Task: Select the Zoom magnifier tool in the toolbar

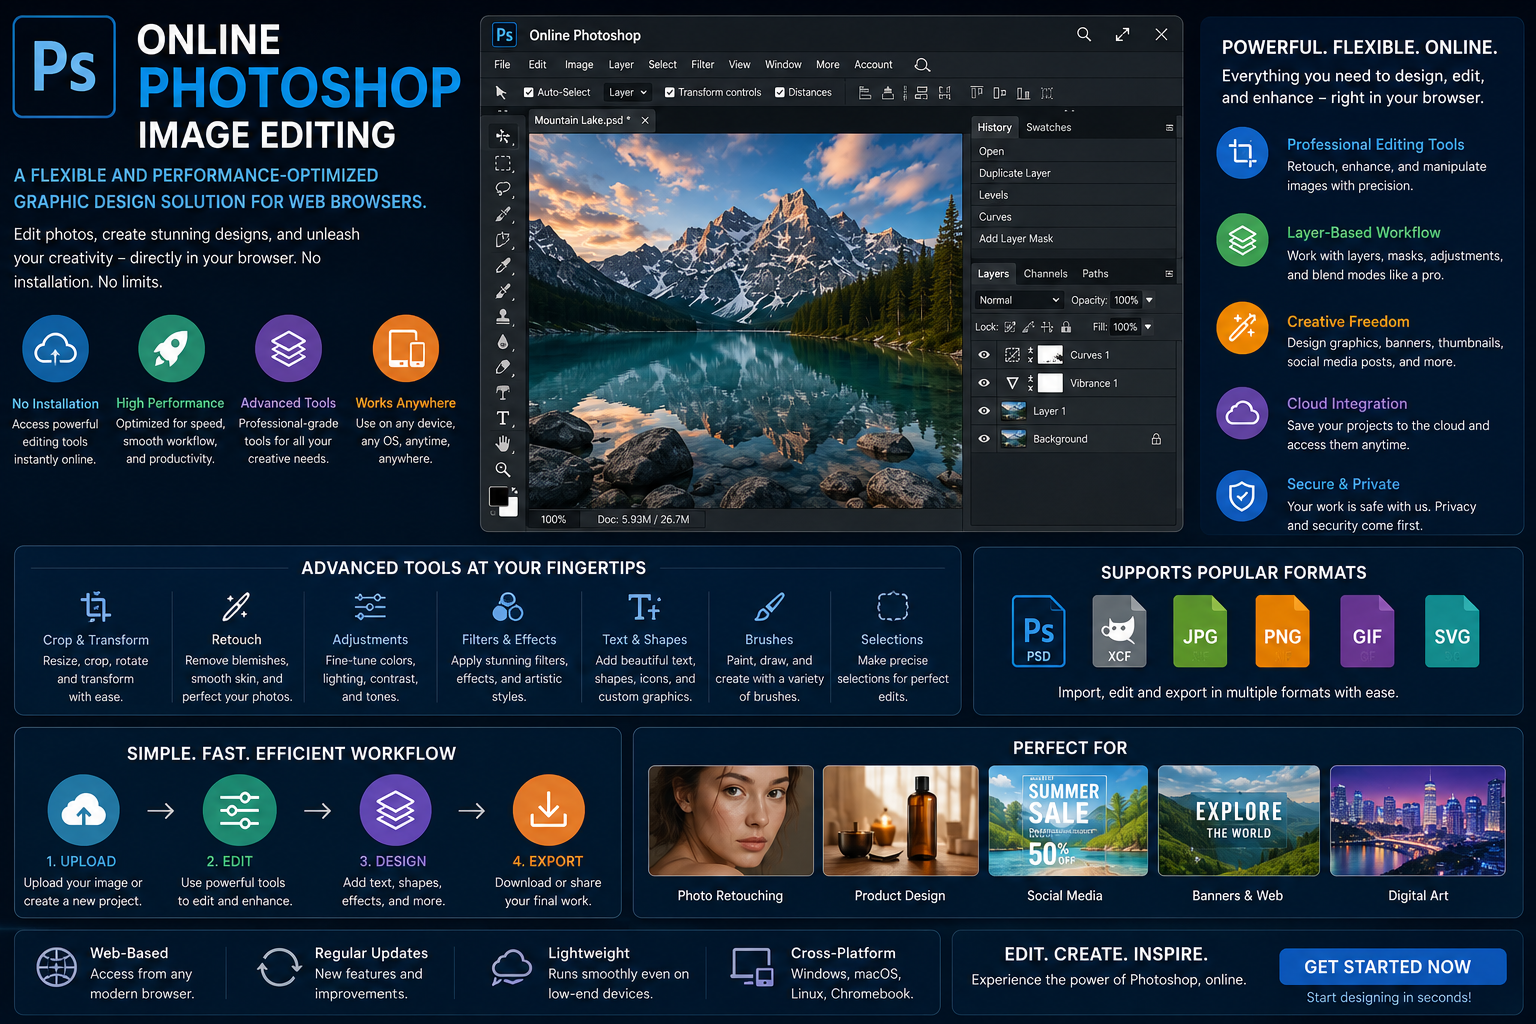Action: click(x=503, y=469)
